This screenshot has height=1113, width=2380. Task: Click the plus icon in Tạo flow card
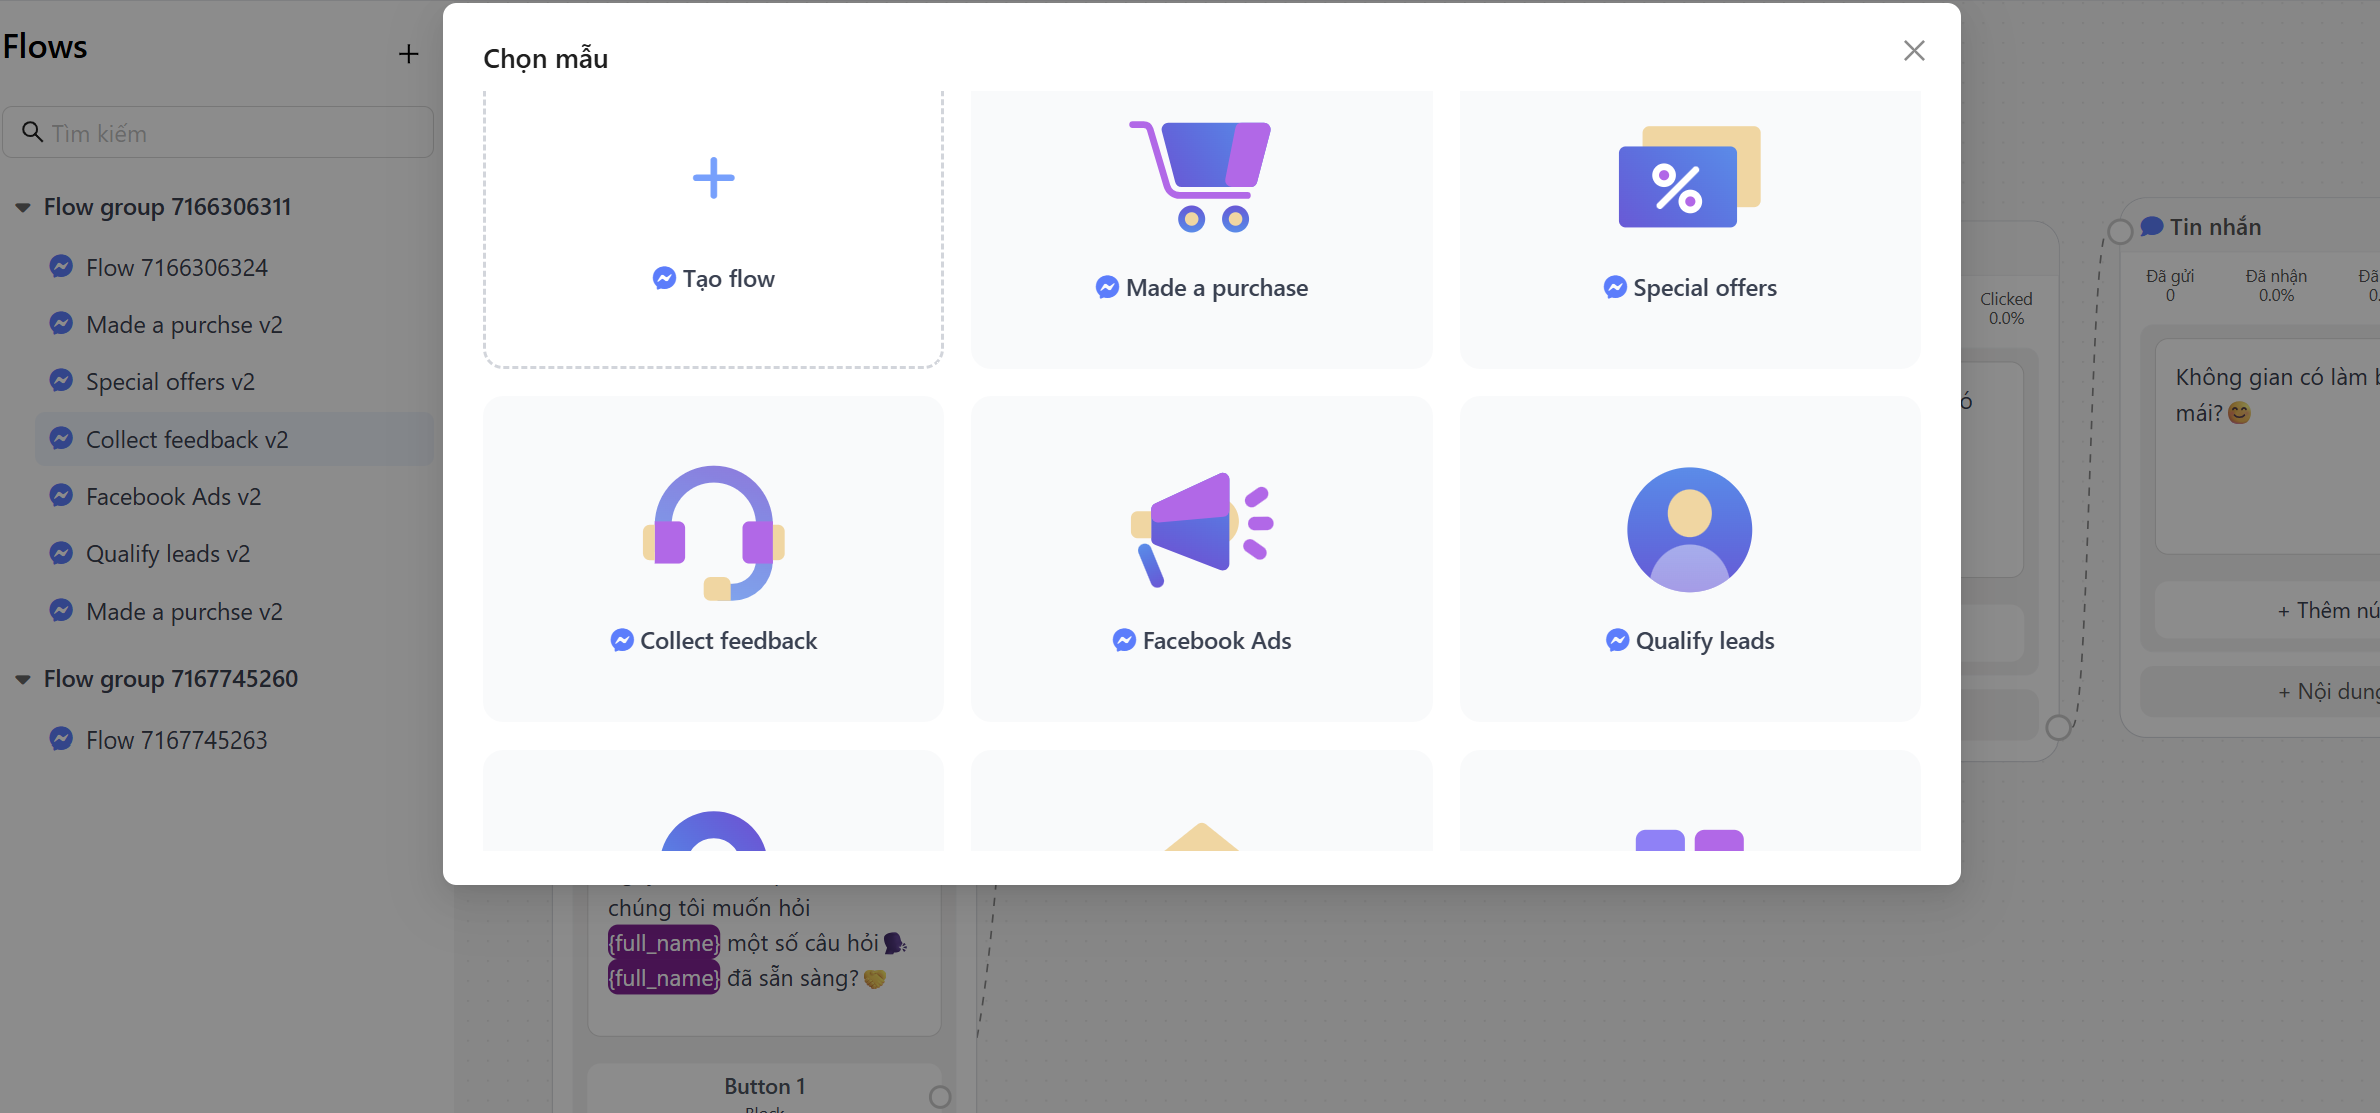pos(713,179)
